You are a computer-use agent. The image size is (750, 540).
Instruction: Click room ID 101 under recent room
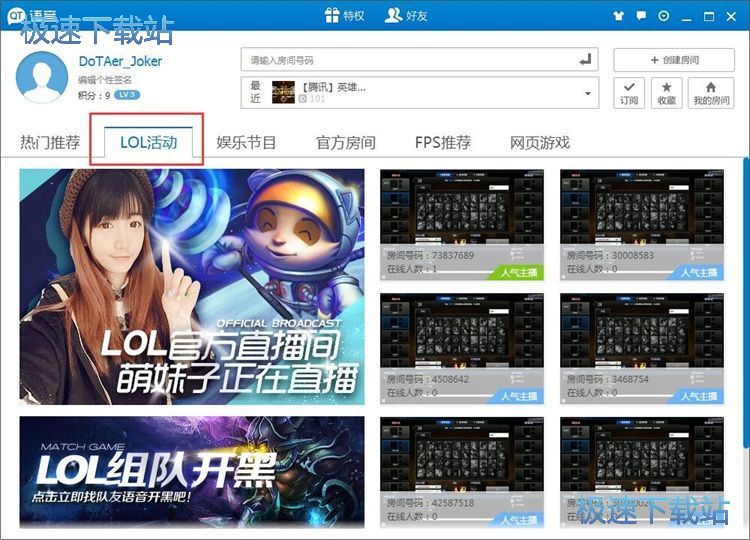pos(312,99)
